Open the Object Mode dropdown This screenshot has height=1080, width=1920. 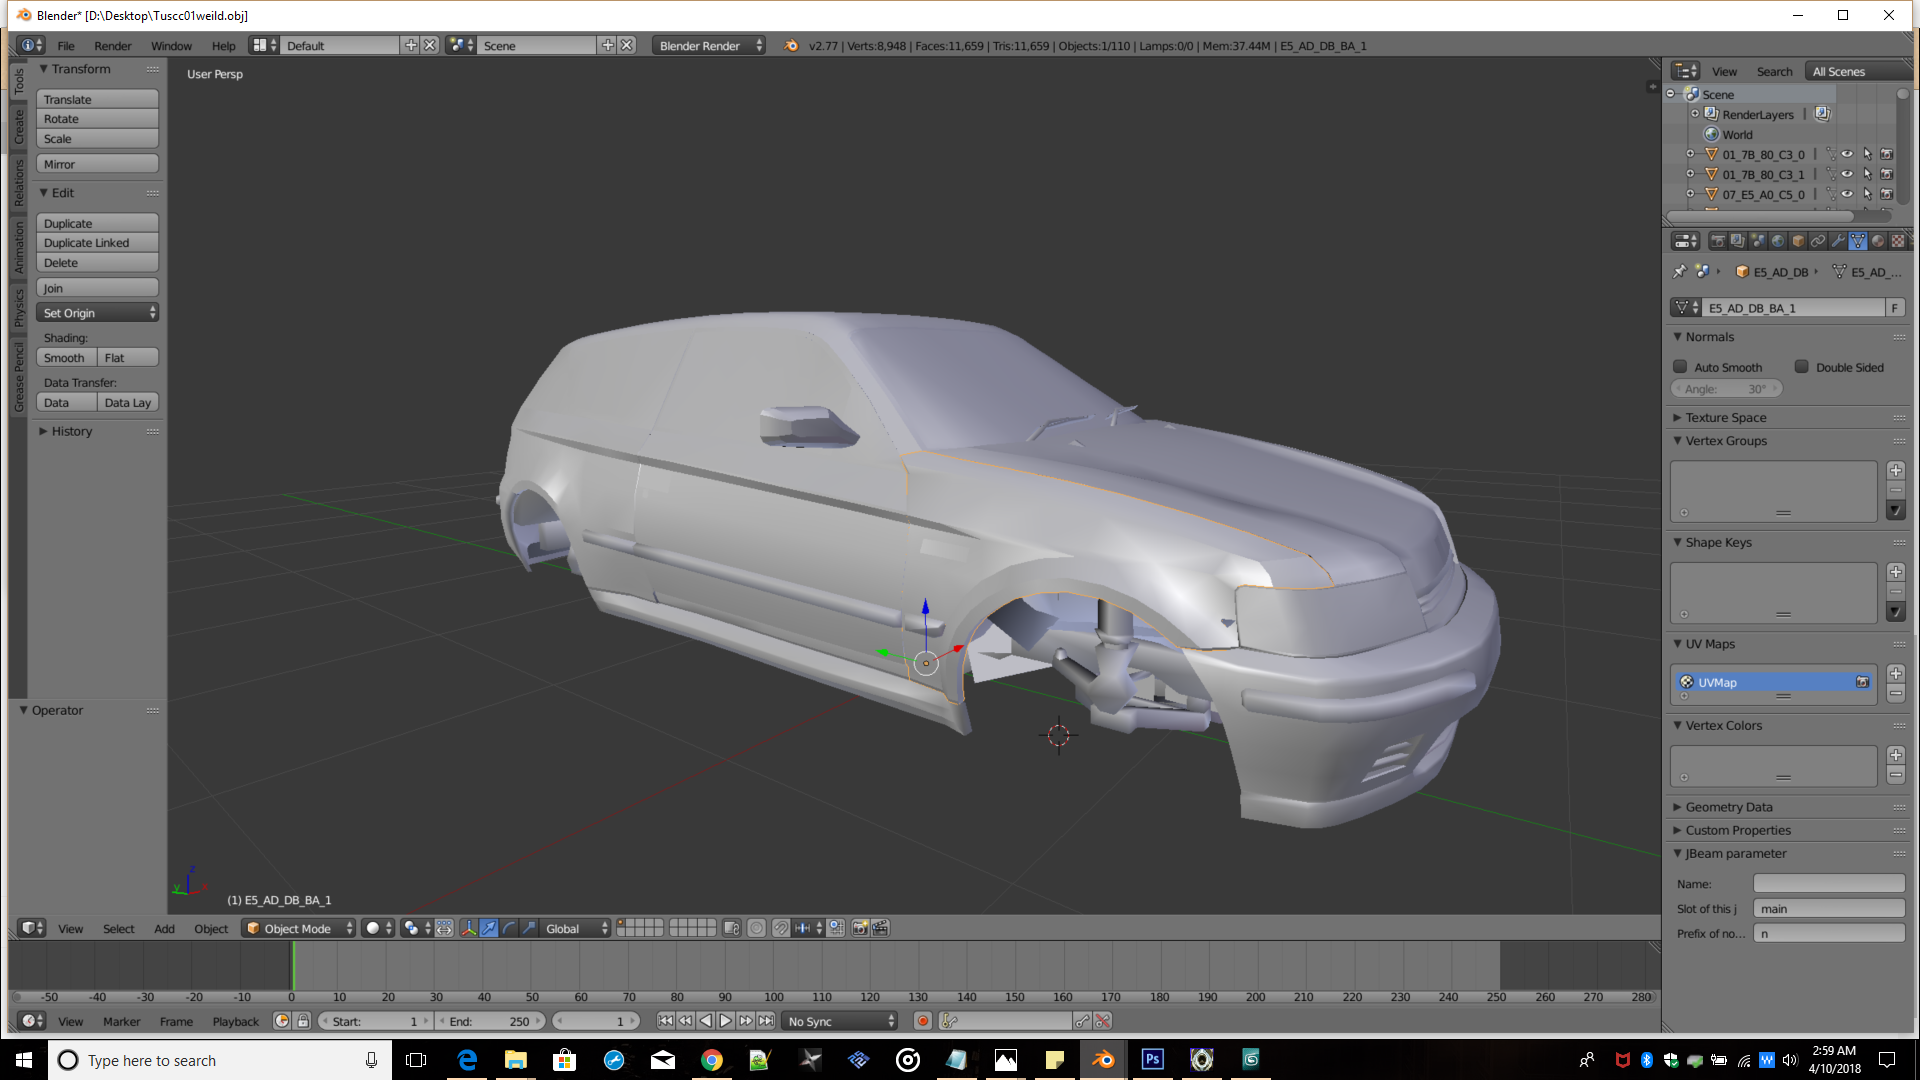click(299, 928)
